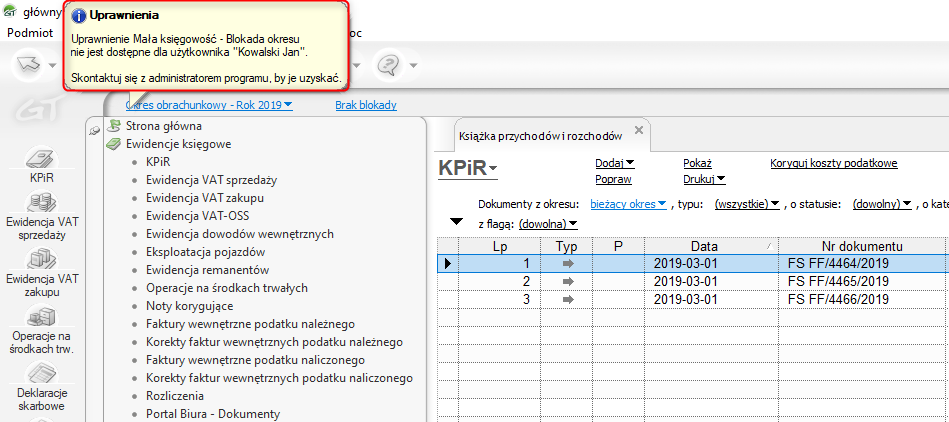949x422 pixels.
Task: Click the 2019-03-01 date in row 2
Action: pyautogui.click(x=685, y=282)
